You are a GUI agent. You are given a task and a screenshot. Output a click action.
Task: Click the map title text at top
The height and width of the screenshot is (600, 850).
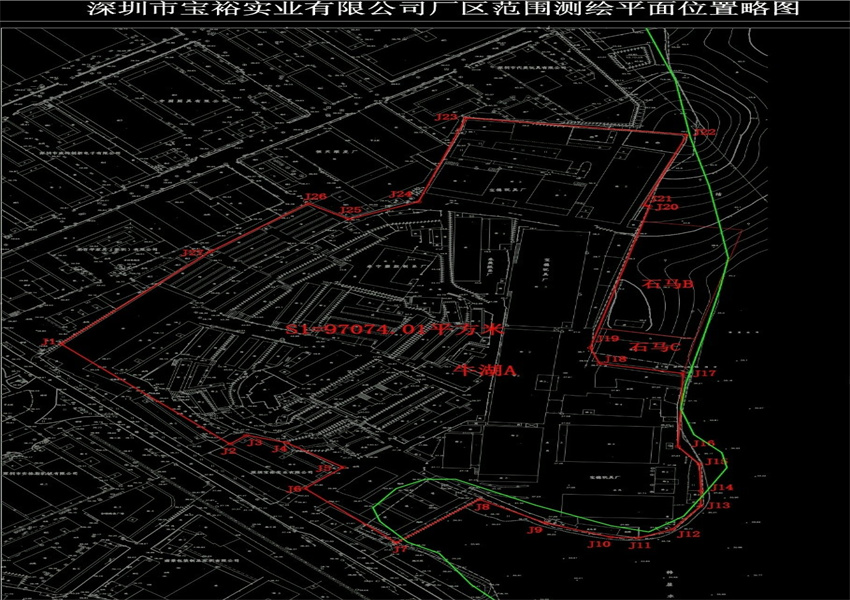coord(443,8)
